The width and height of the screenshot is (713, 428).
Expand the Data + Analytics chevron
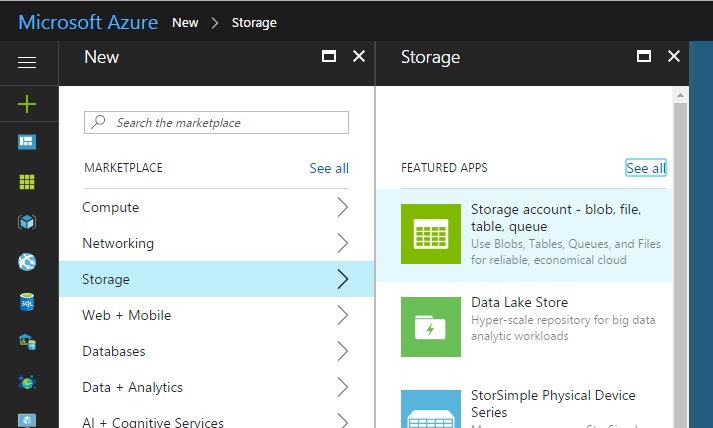343,387
